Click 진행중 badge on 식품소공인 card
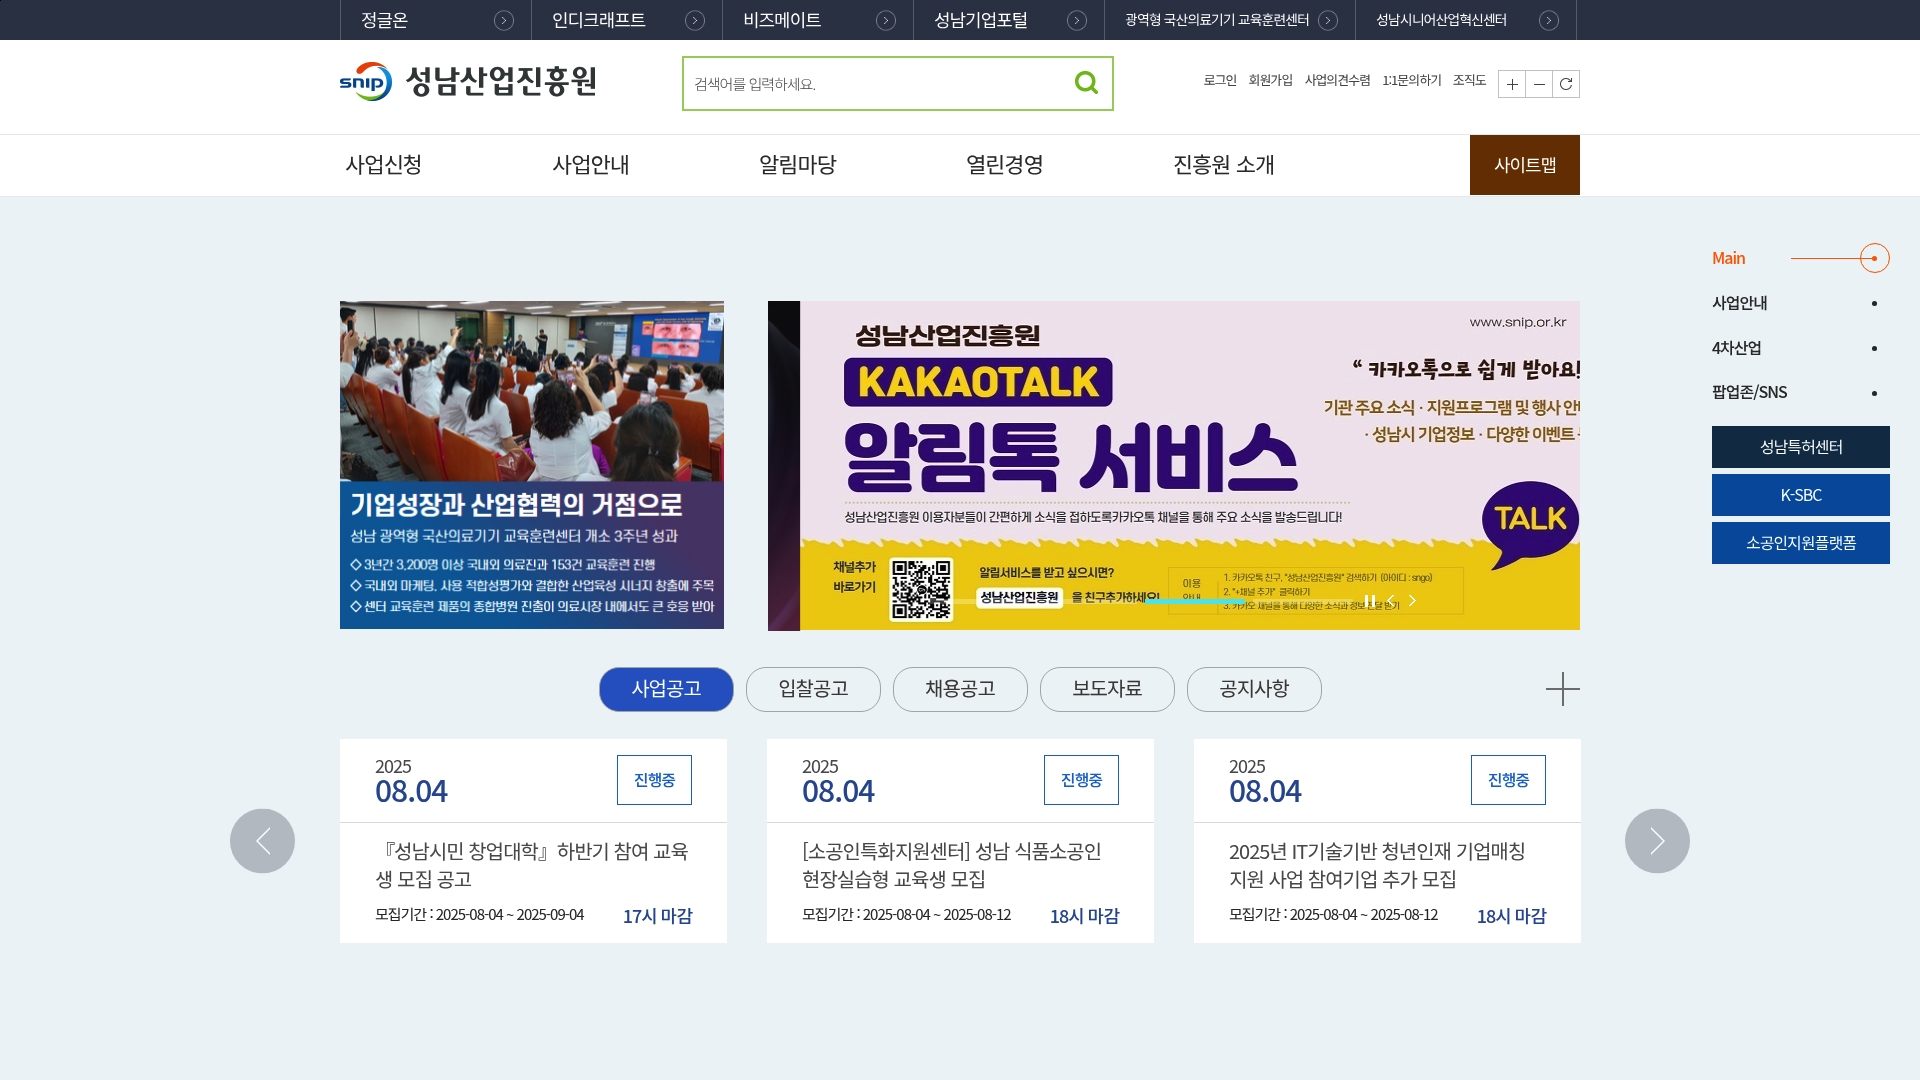Screen dimensions: 1920x1080 tap(1081, 780)
